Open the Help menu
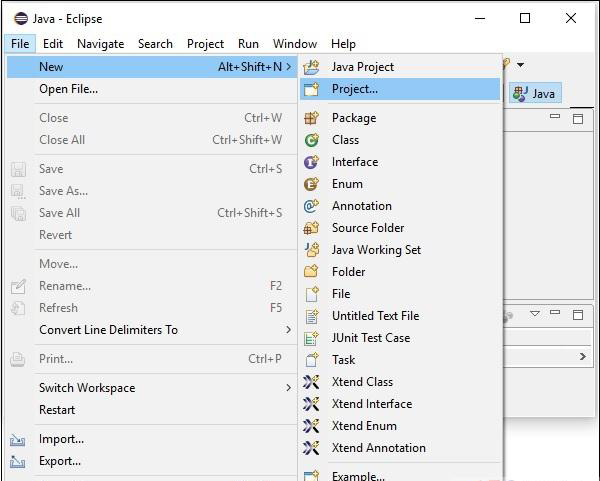 (344, 44)
